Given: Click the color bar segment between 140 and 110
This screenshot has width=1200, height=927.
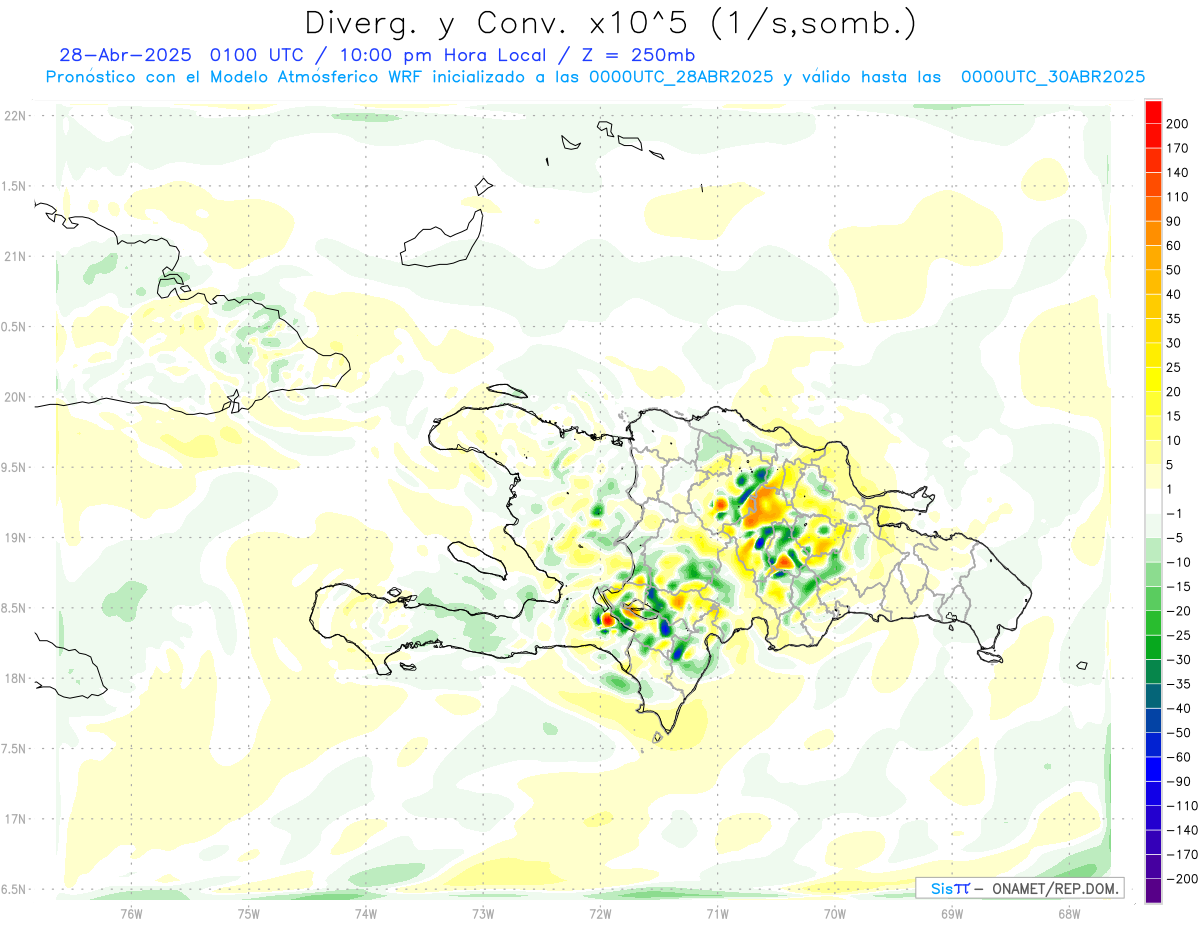Looking at the screenshot, I should pyautogui.click(x=1154, y=185).
